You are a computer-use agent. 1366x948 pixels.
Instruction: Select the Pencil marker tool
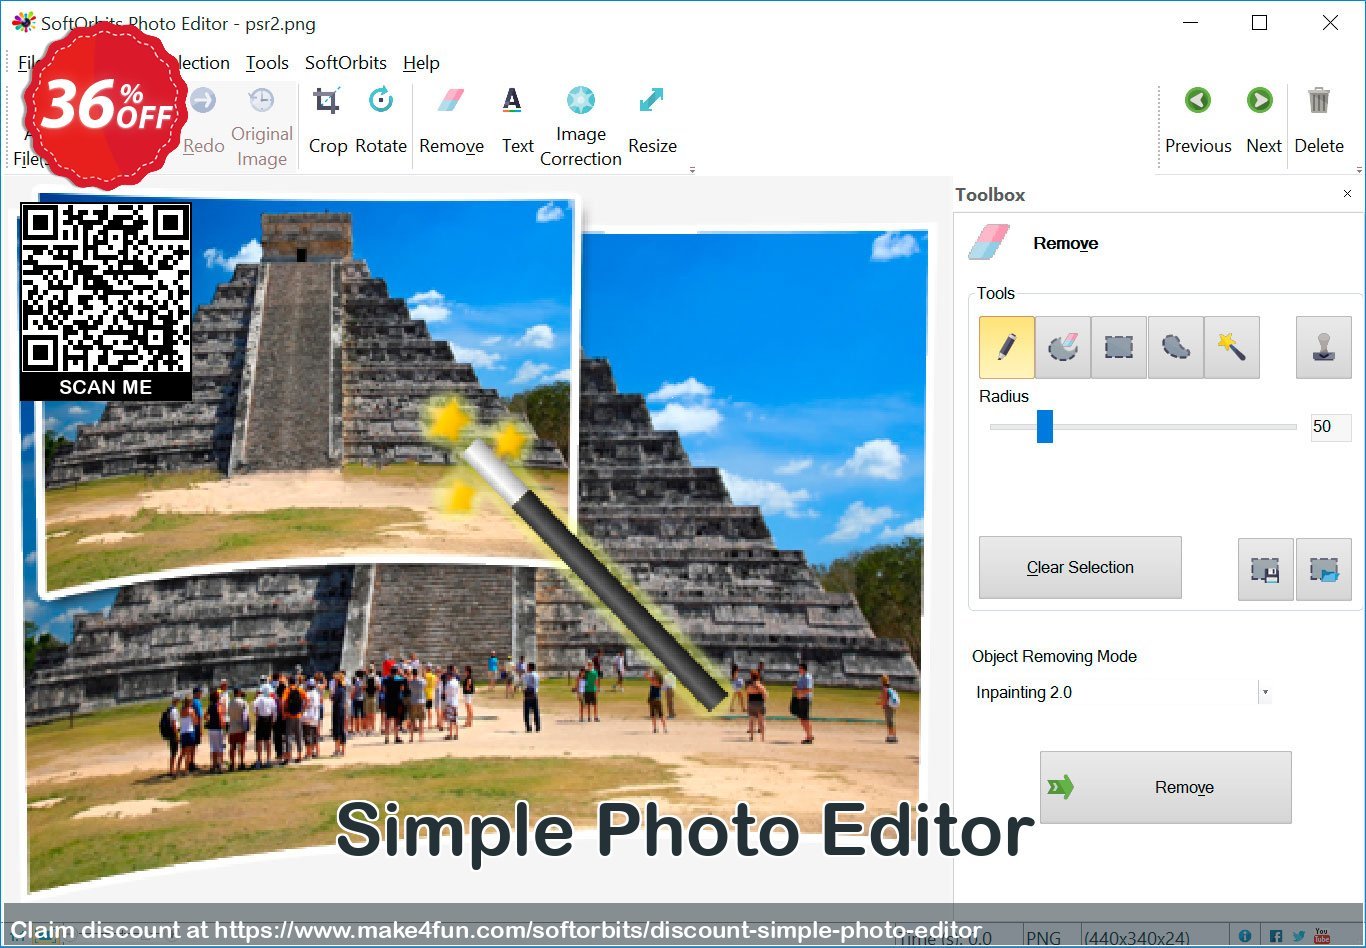(x=1007, y=347)
